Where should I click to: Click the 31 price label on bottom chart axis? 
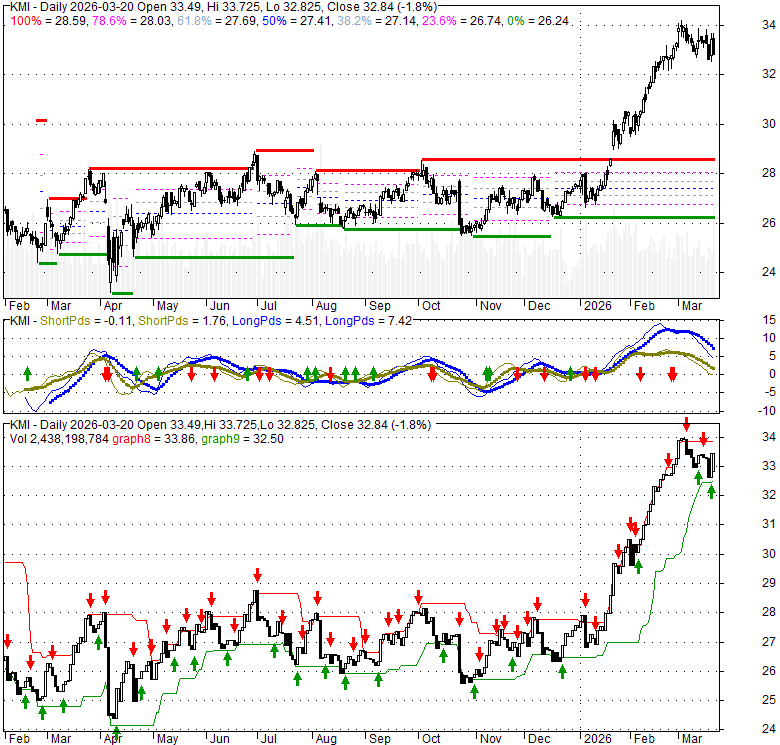click(769, 524)
